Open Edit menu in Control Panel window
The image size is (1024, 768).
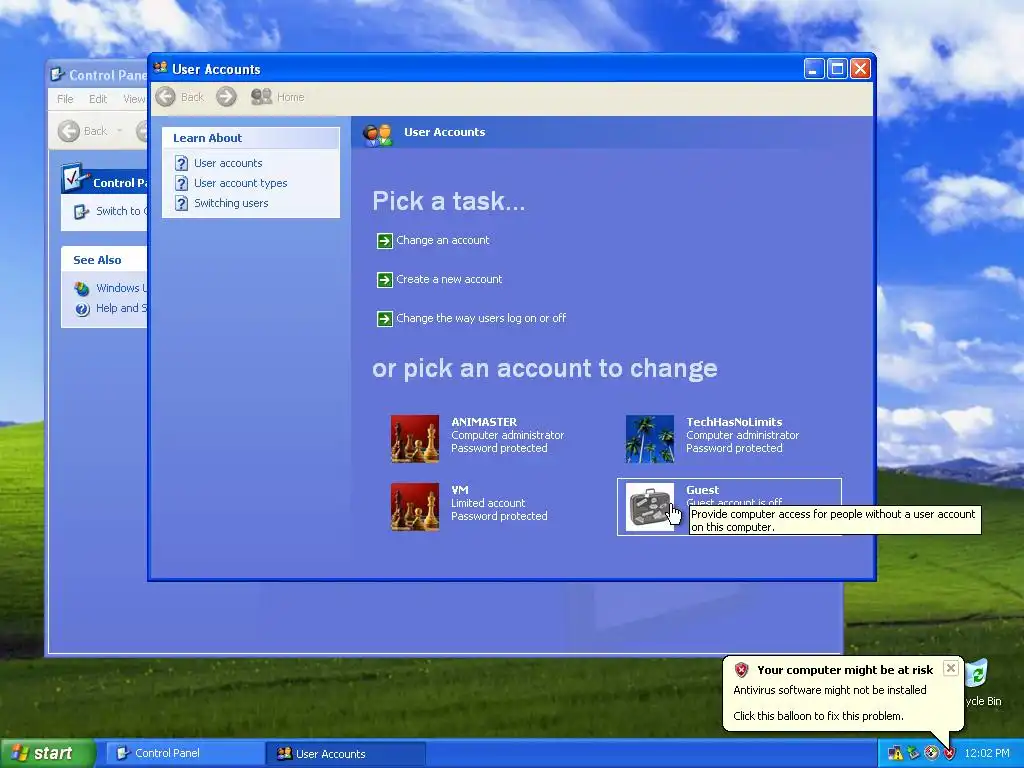(98, 99)
